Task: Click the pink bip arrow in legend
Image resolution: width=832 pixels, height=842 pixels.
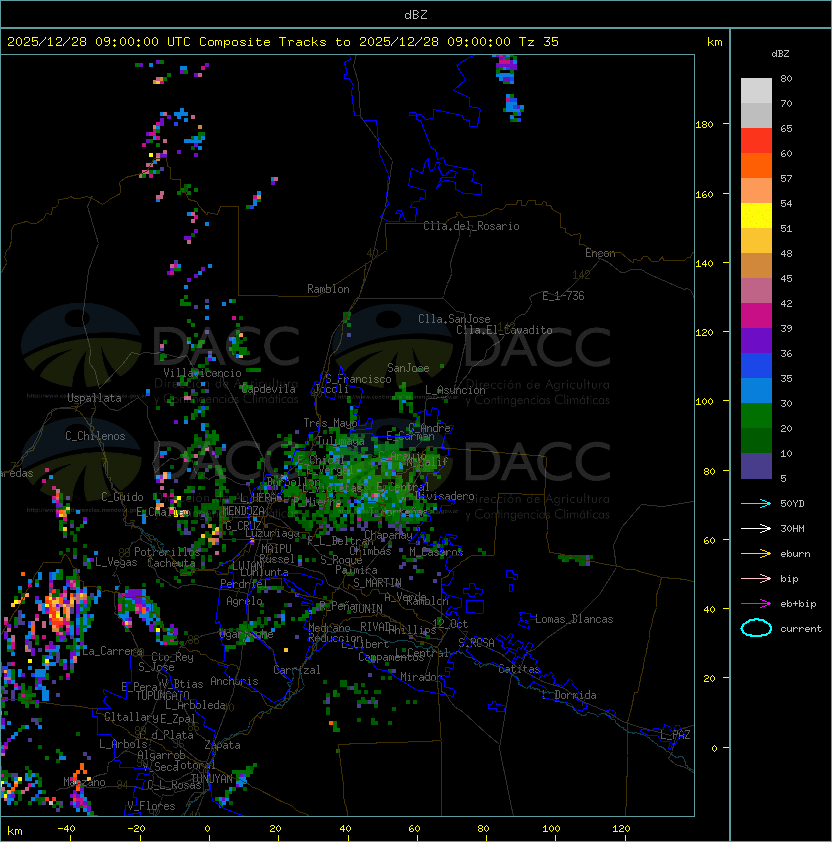Action: [756, 578]
